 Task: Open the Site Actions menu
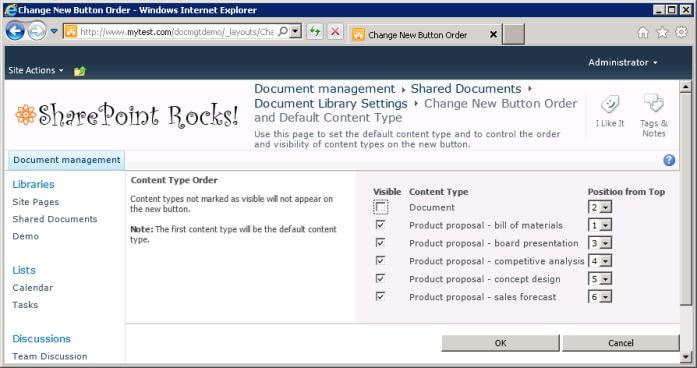tap(36, 70)
